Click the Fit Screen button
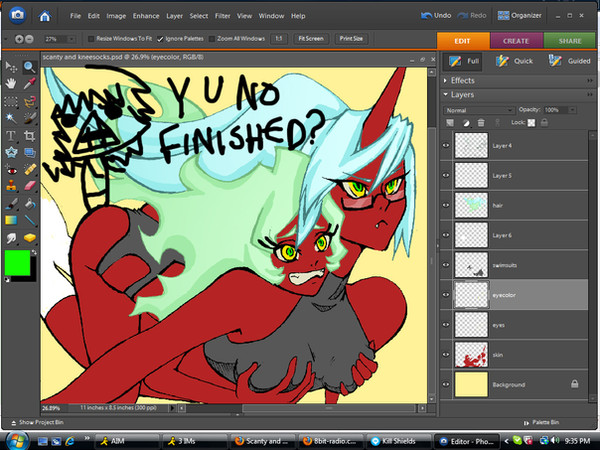This screenshot has height=450, width=600. (x=310, y=38)
